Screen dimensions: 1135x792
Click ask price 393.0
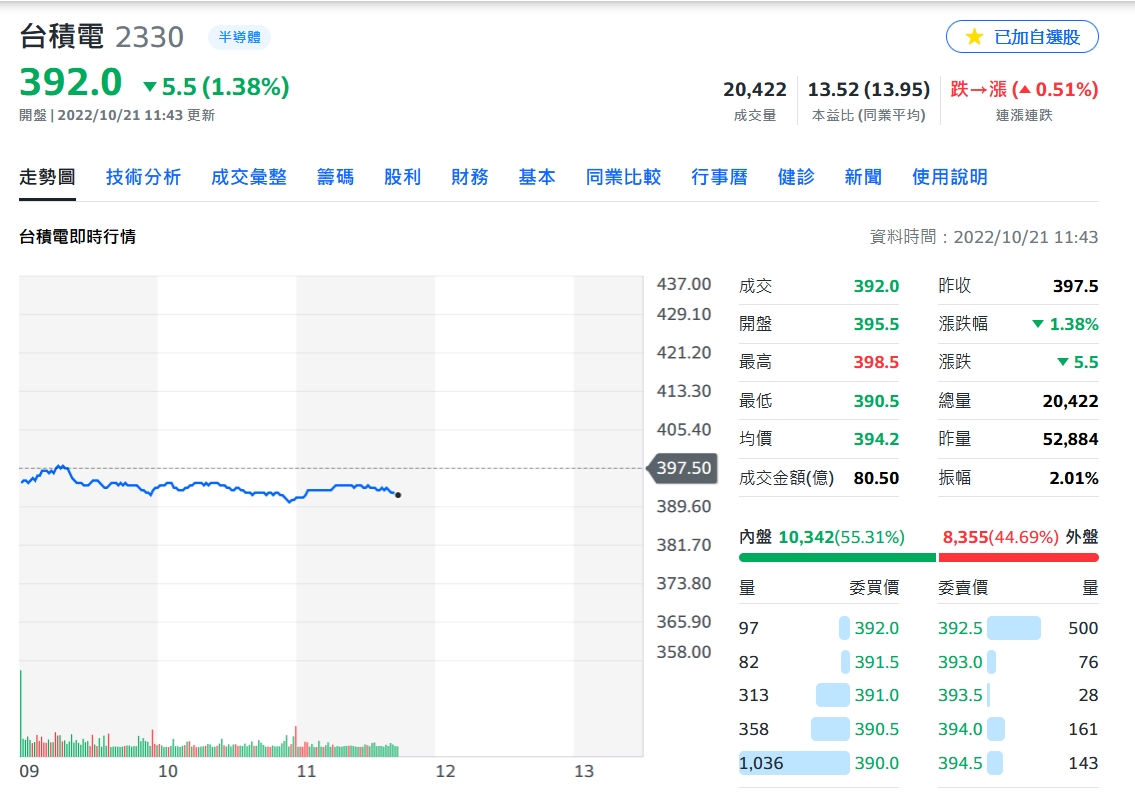pos(961,662)
